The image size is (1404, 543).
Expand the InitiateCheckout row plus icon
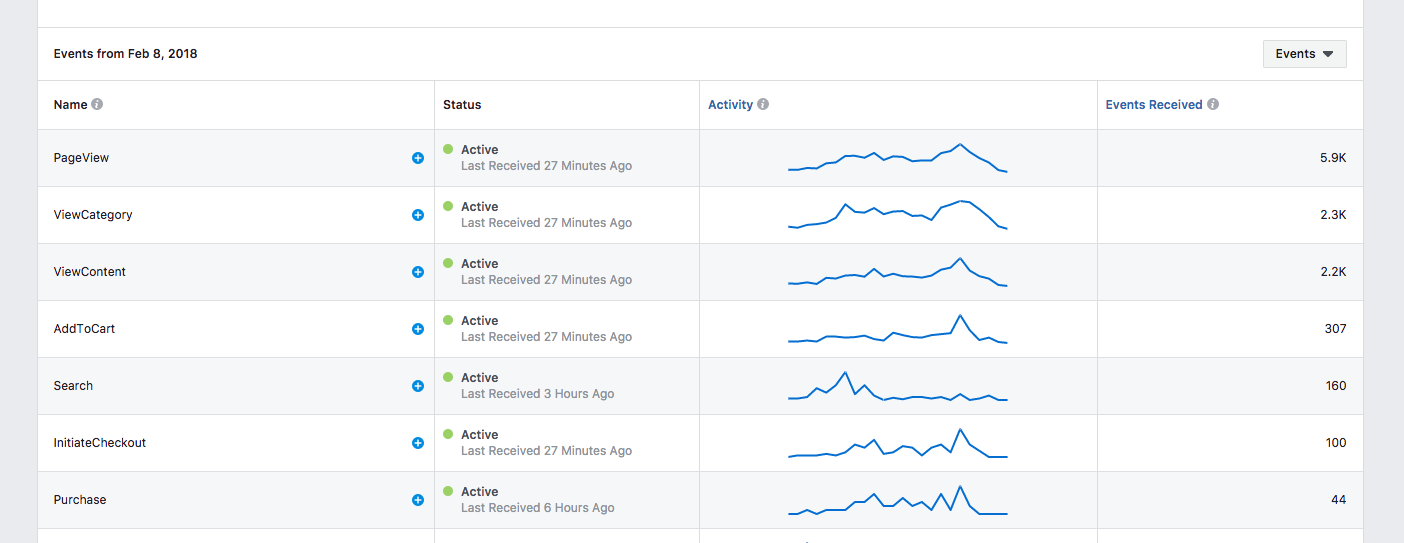[x=418, y=443]
